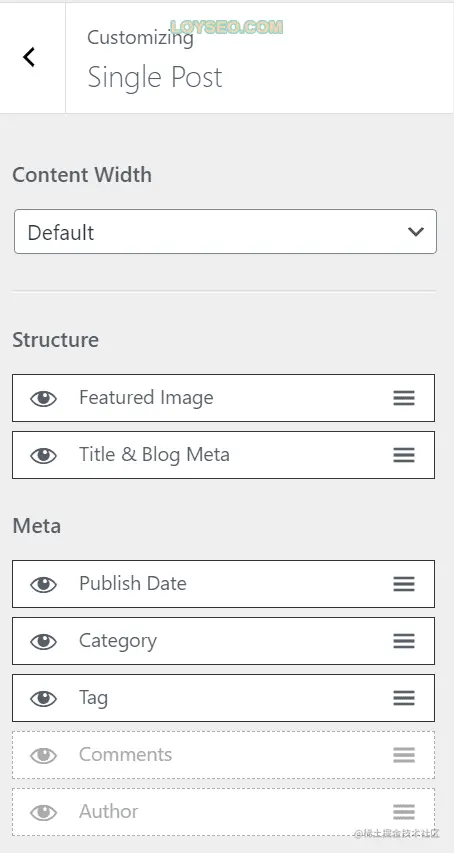Click the Publish Date reorder handle

click(404, 584)
